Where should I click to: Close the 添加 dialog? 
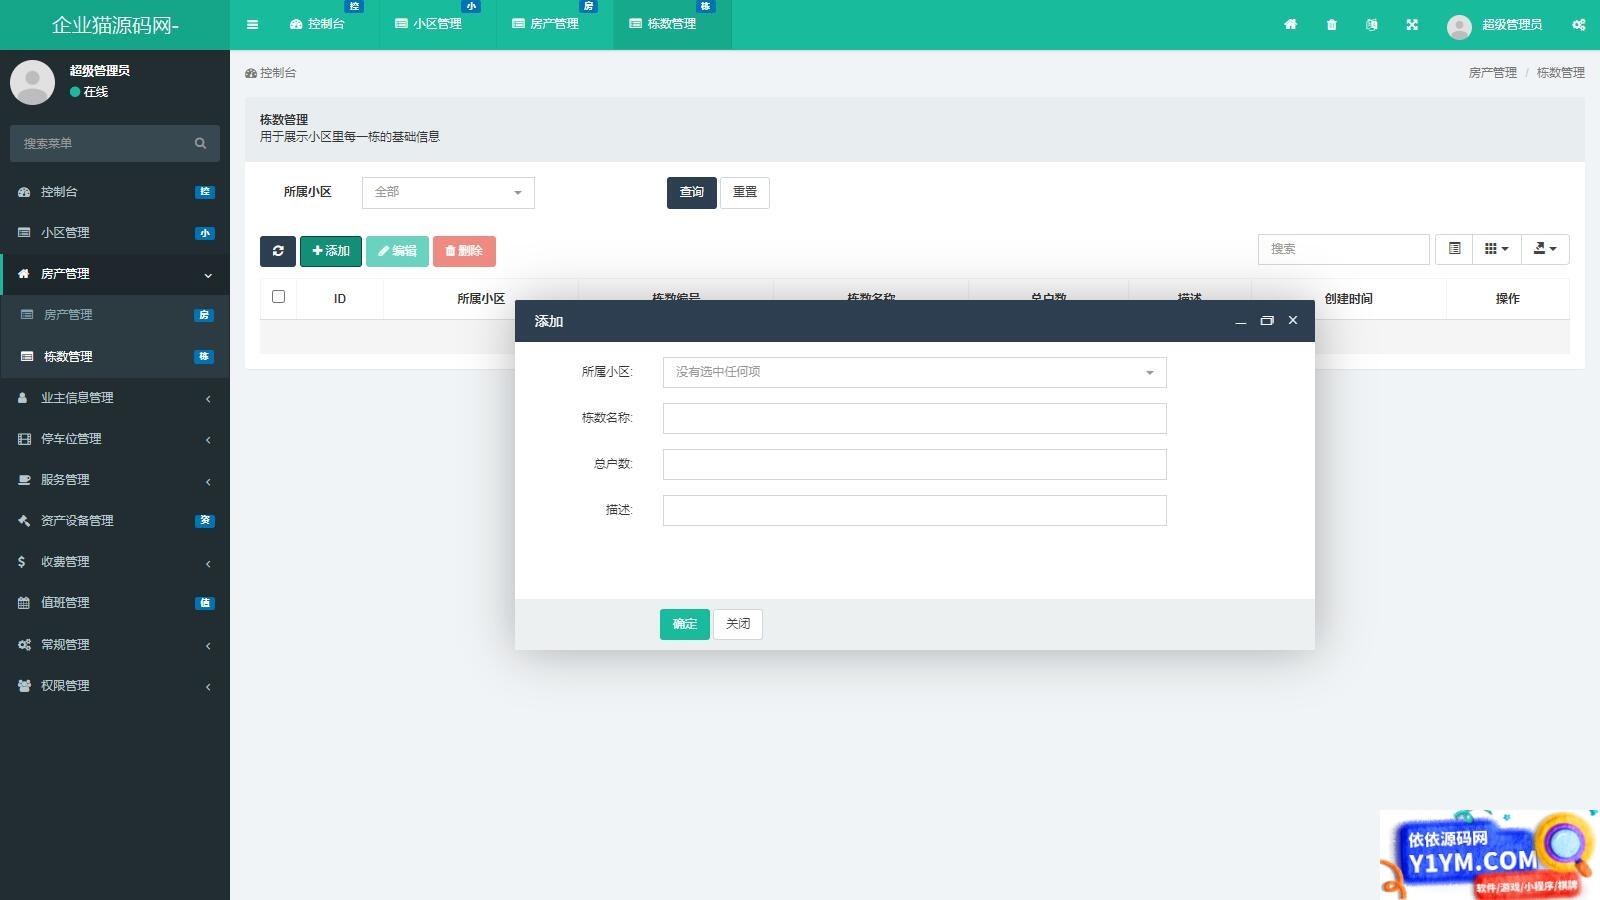(x=1293, y=321)
